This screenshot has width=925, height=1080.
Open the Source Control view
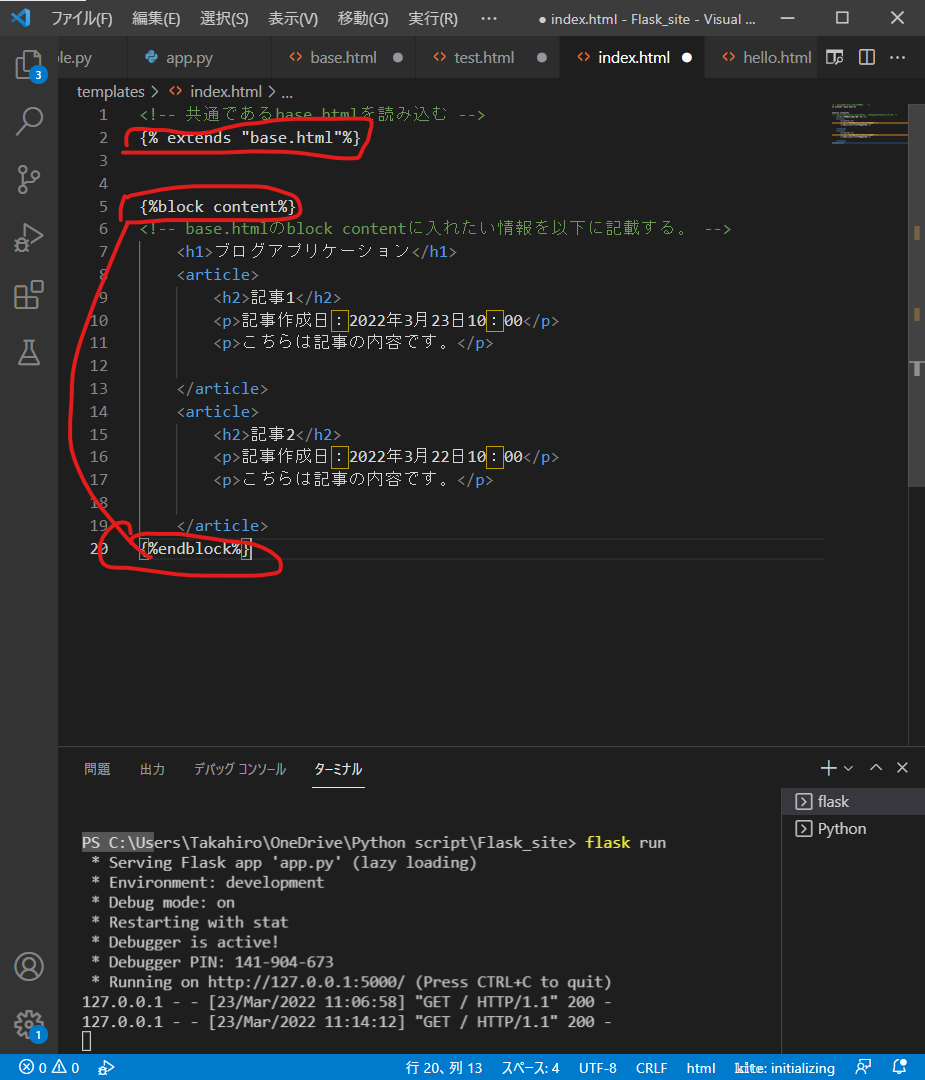point(29,178)
